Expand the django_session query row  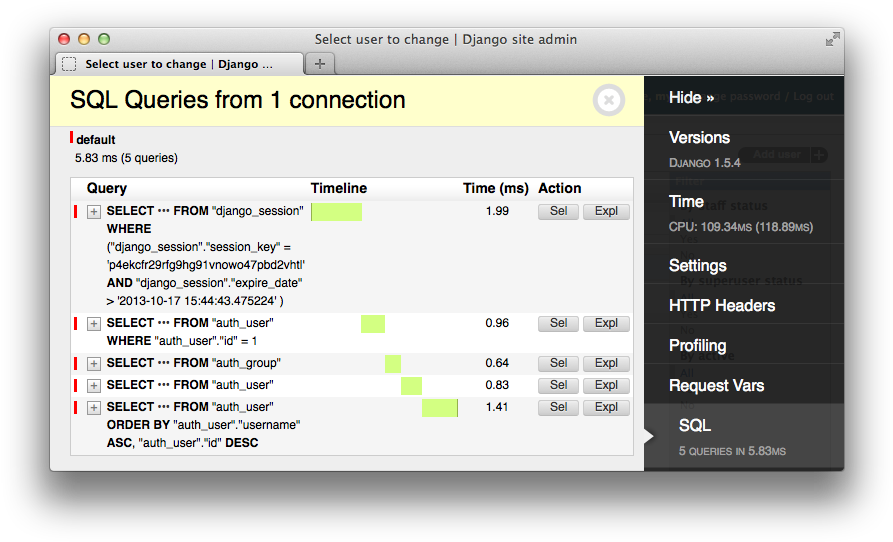pos(94,212)
